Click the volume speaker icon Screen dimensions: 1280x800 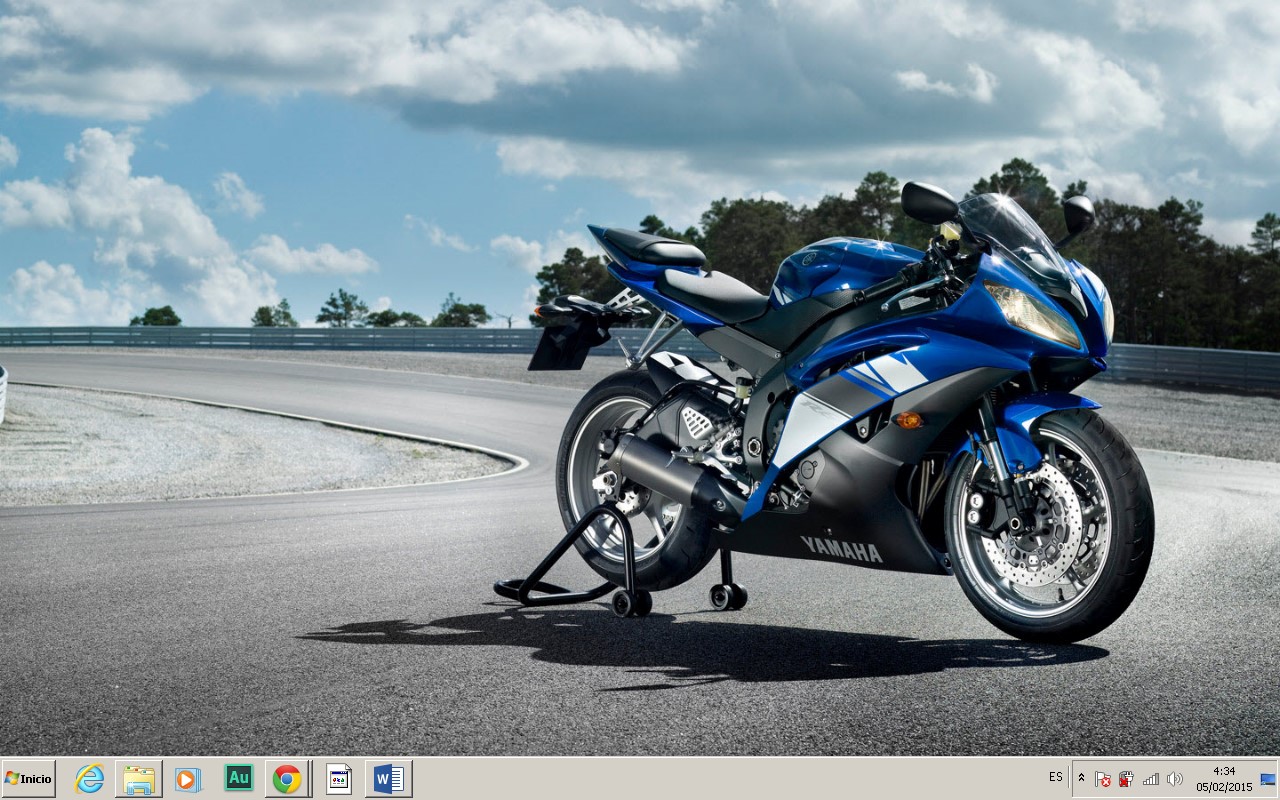point(1175,779)
